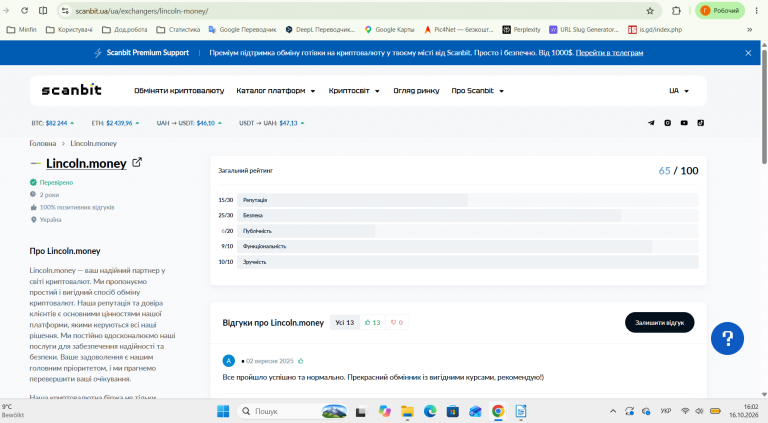This screenshot has height=423, width=768.
Task: Open the Telegram social icon in header
Action: [651, 123]
